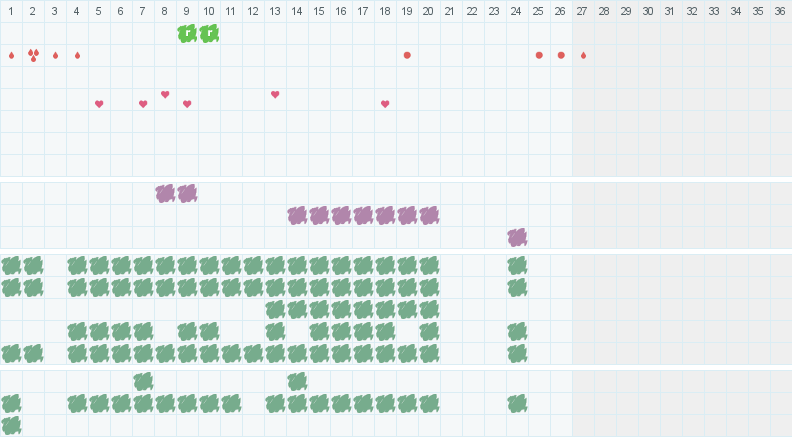Select the triple red drops icon on day 2
The width and height of the screenshot is (792, 437).
click(33, 55)
